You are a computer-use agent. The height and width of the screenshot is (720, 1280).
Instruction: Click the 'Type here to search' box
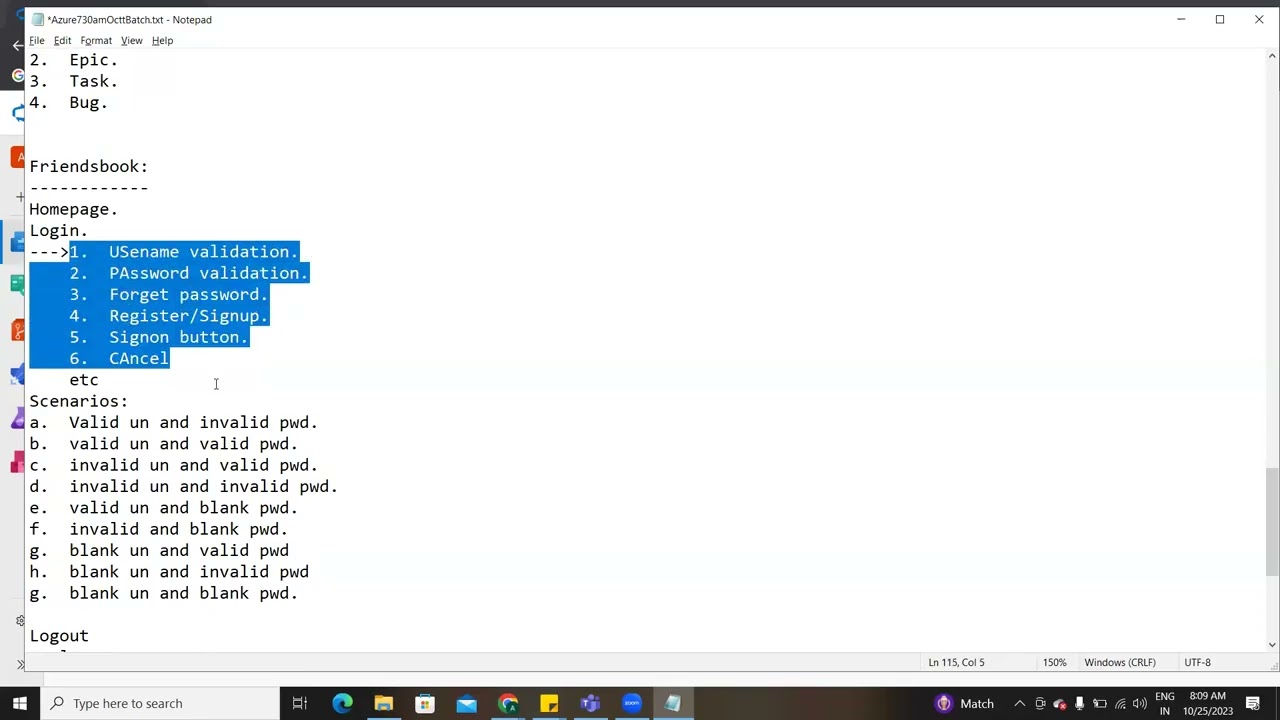[160, 703]
